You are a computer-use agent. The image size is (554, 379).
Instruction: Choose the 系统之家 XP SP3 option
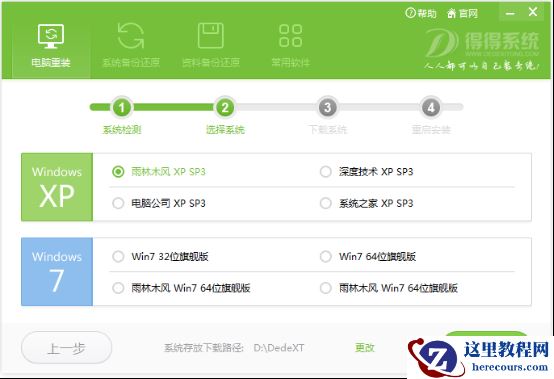[x=366, y=203]
